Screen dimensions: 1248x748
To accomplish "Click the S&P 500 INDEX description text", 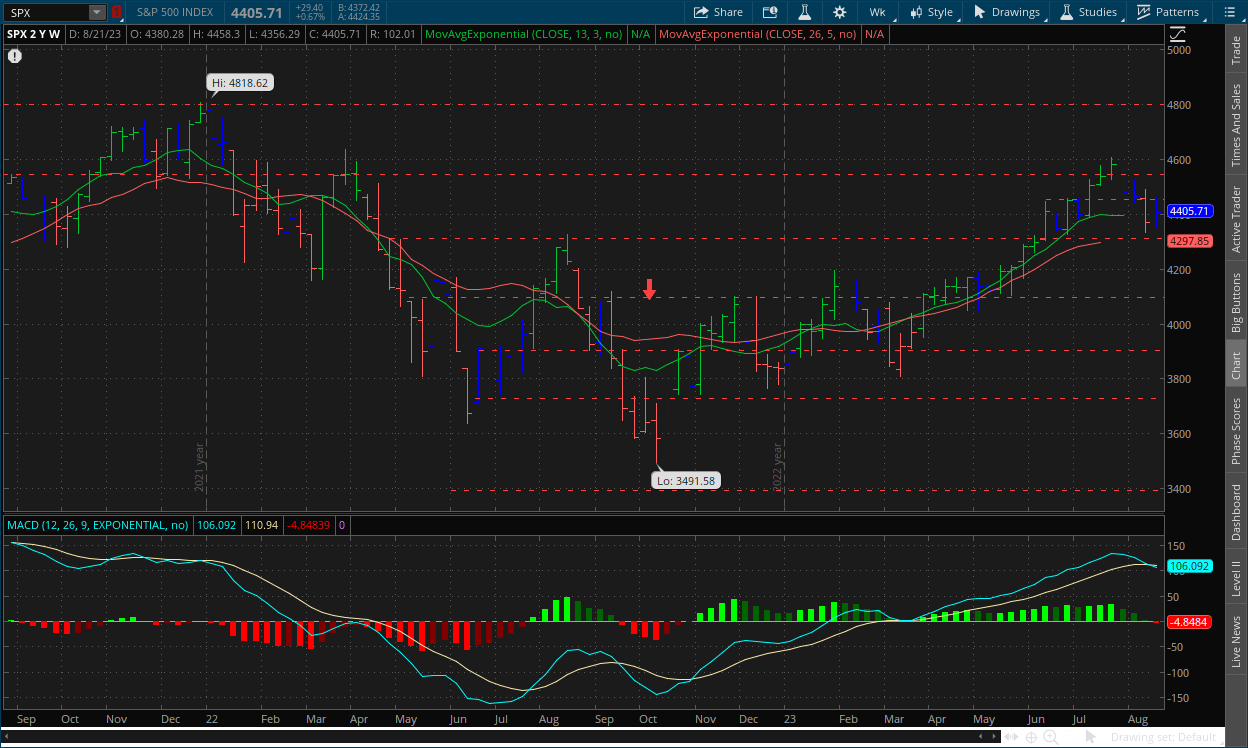I will click(x=174, y=12).
